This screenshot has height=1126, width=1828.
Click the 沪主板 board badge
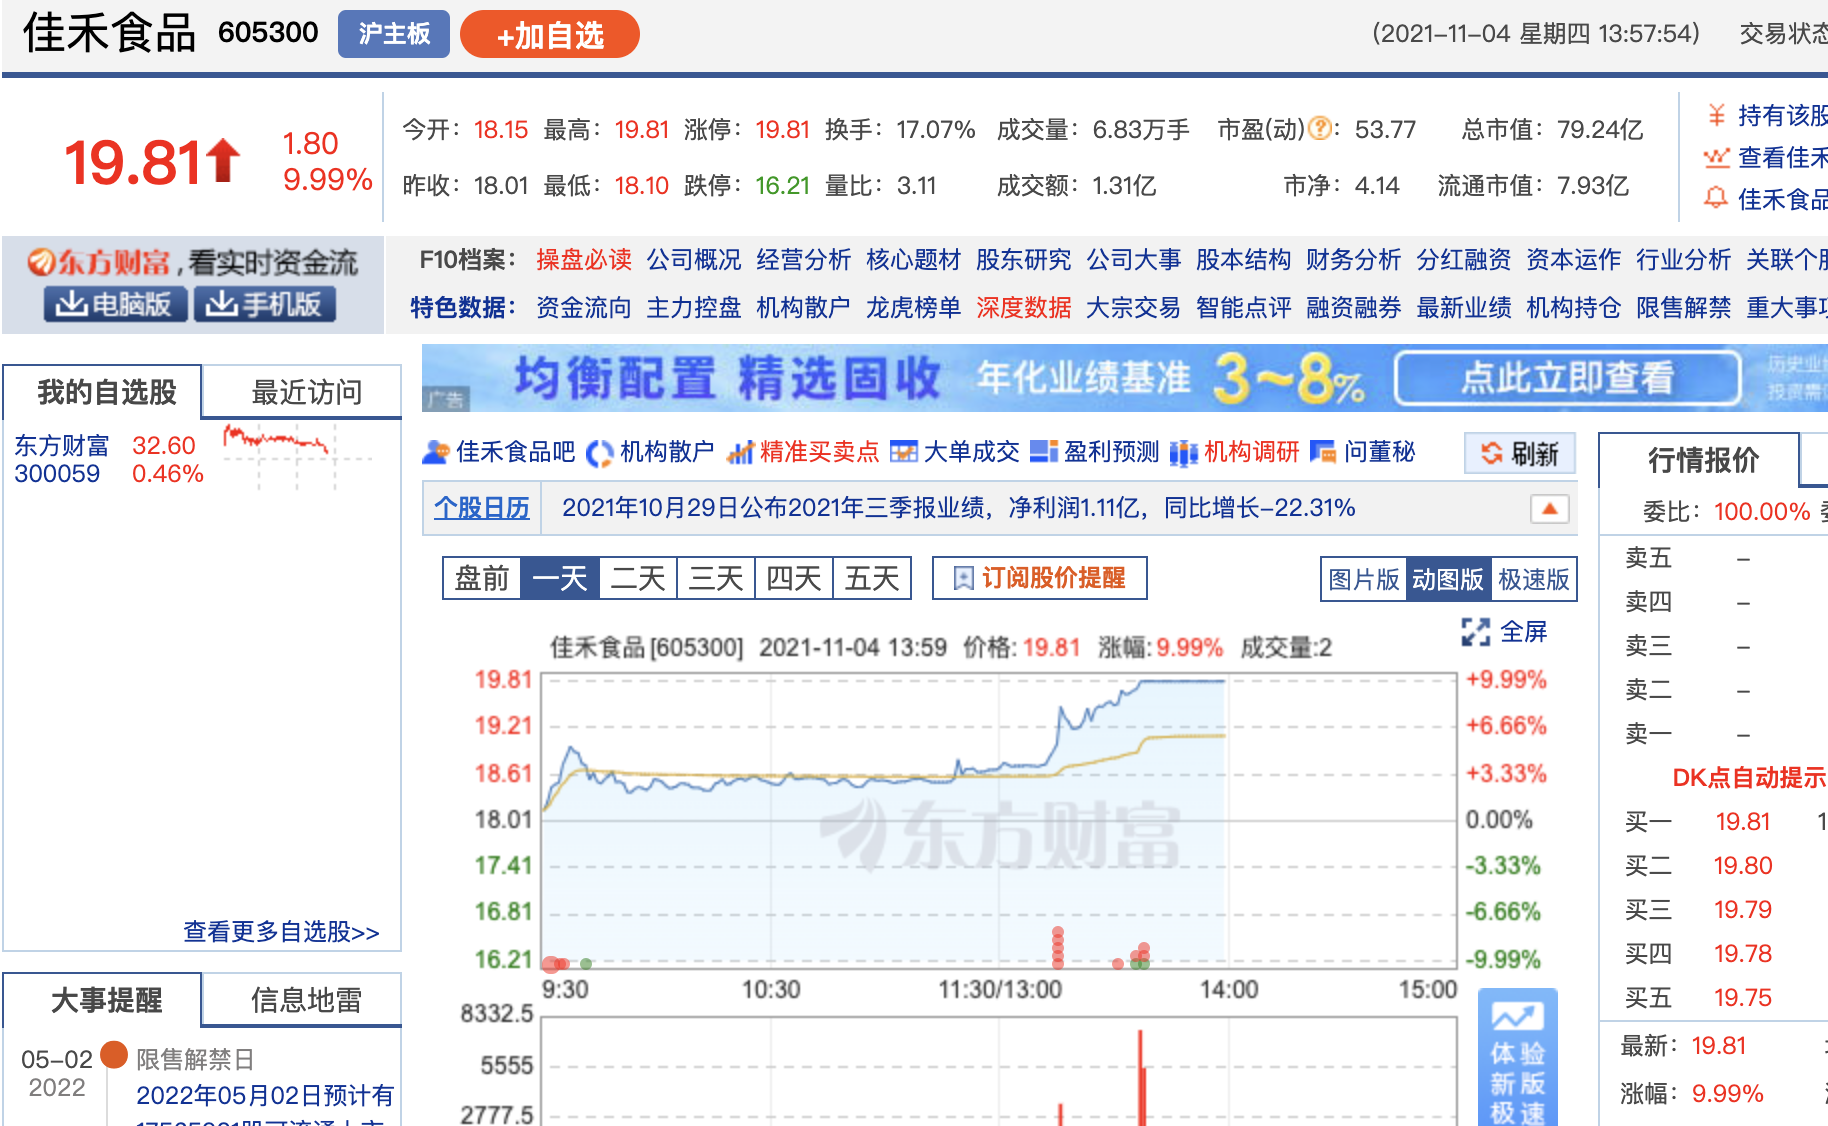pos(394,34)
